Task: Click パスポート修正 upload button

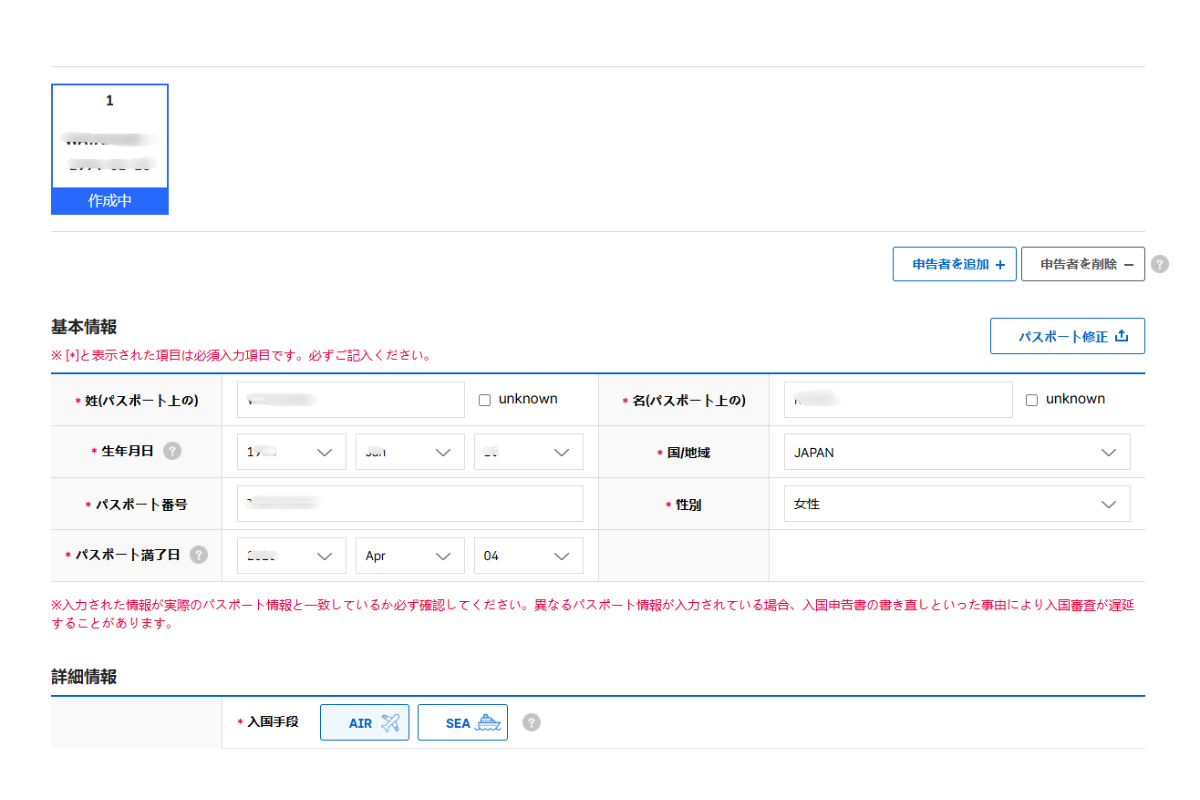Action: click(1067, 337)
